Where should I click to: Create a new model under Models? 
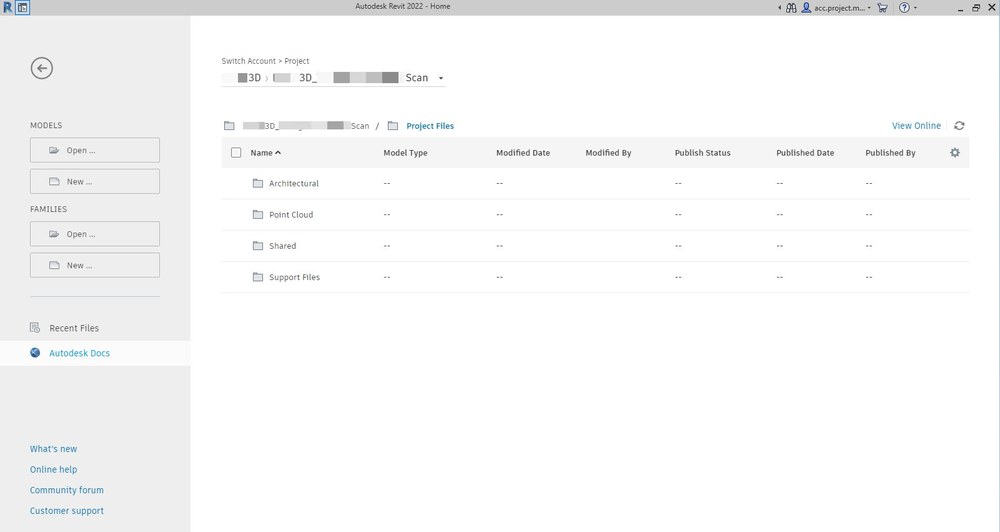95,181
